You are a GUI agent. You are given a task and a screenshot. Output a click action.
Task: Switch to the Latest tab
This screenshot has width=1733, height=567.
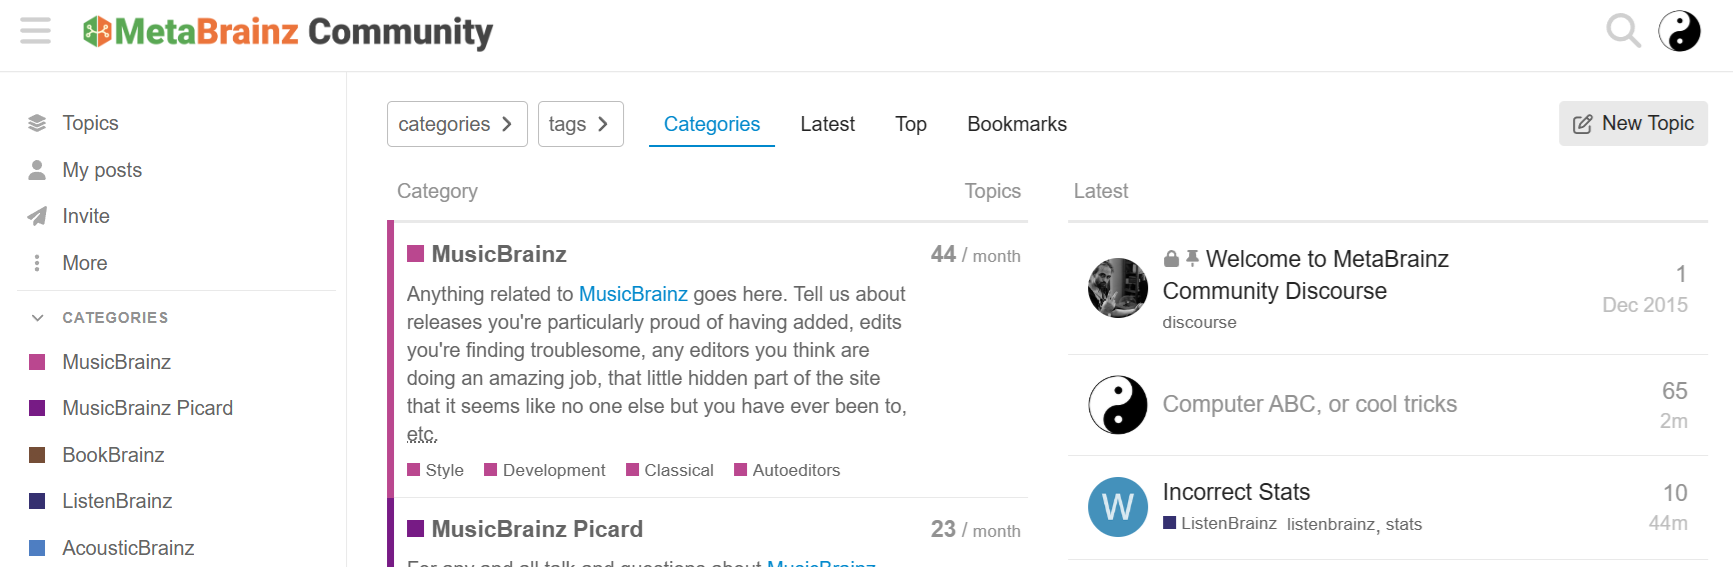click(827, 124)
